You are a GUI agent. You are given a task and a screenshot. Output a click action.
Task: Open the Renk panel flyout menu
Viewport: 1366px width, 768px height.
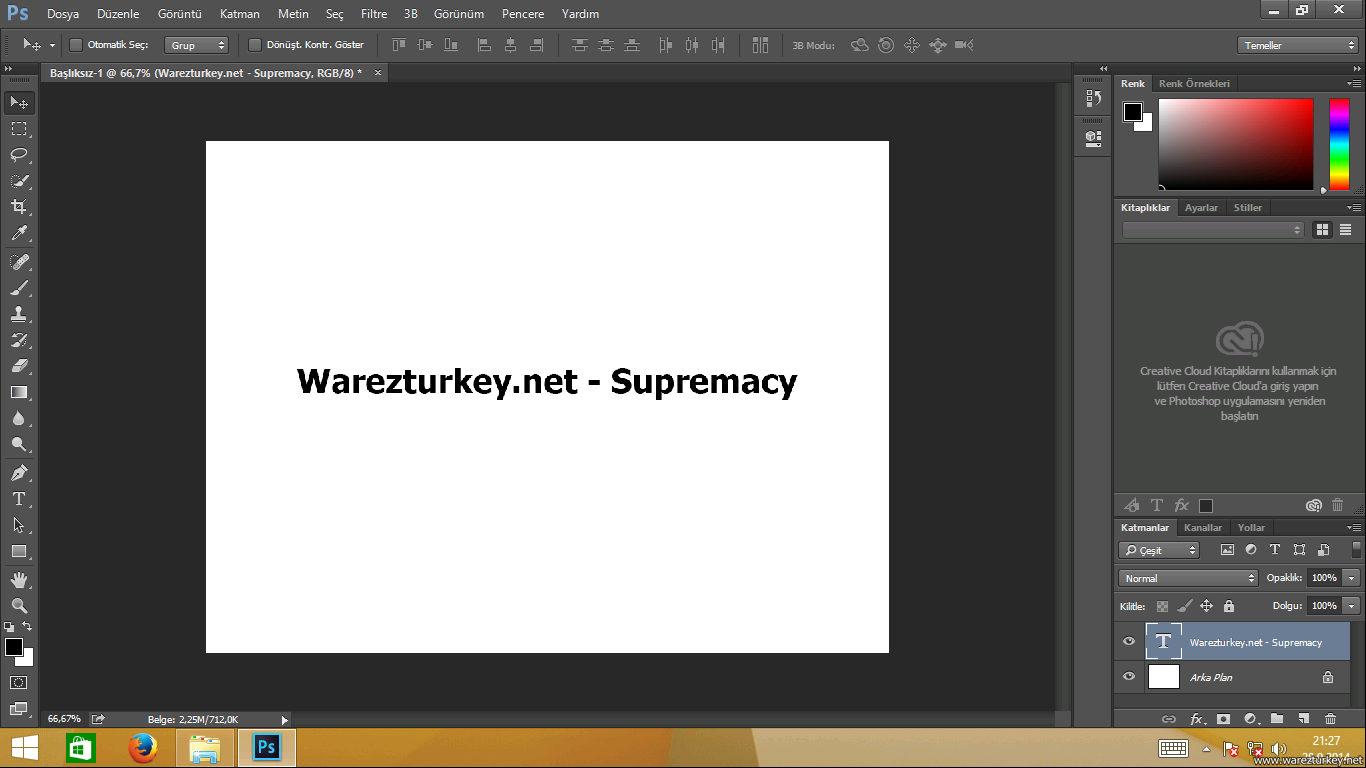pos(1354,84)
